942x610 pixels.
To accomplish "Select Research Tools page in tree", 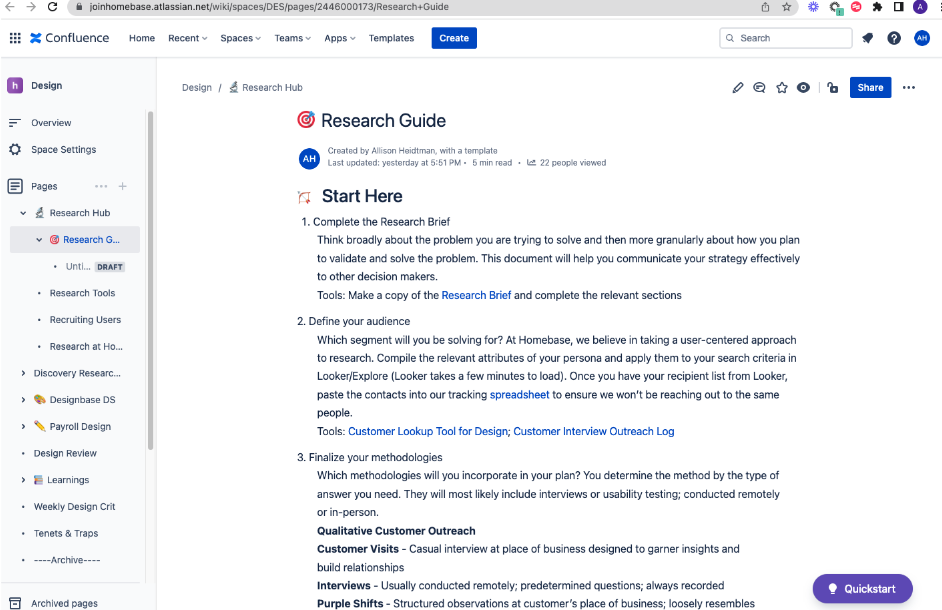I will pyautogui.click(x=82, y=293).
